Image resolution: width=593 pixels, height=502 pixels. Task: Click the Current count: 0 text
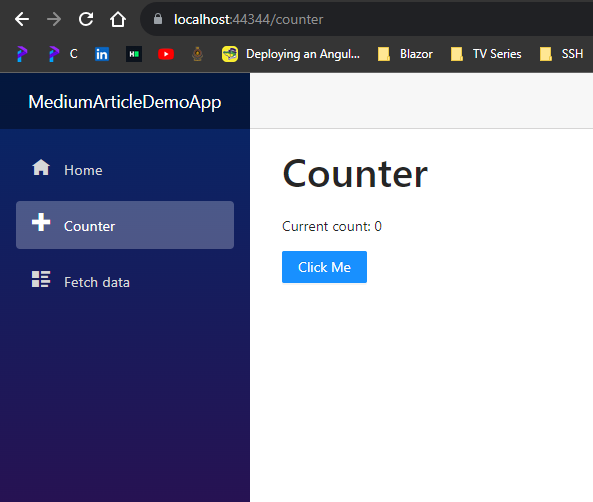click(332, 226)
